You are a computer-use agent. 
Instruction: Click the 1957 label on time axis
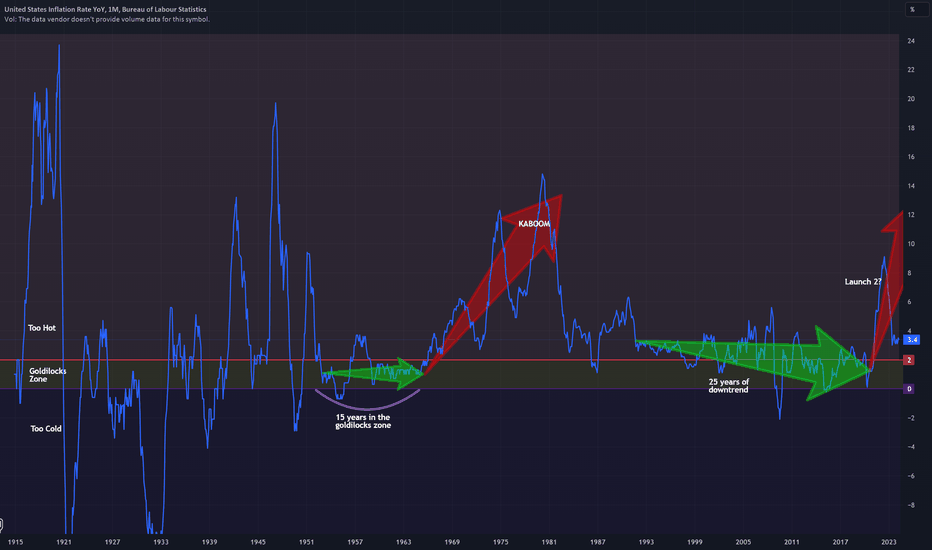tap(355, 542)
